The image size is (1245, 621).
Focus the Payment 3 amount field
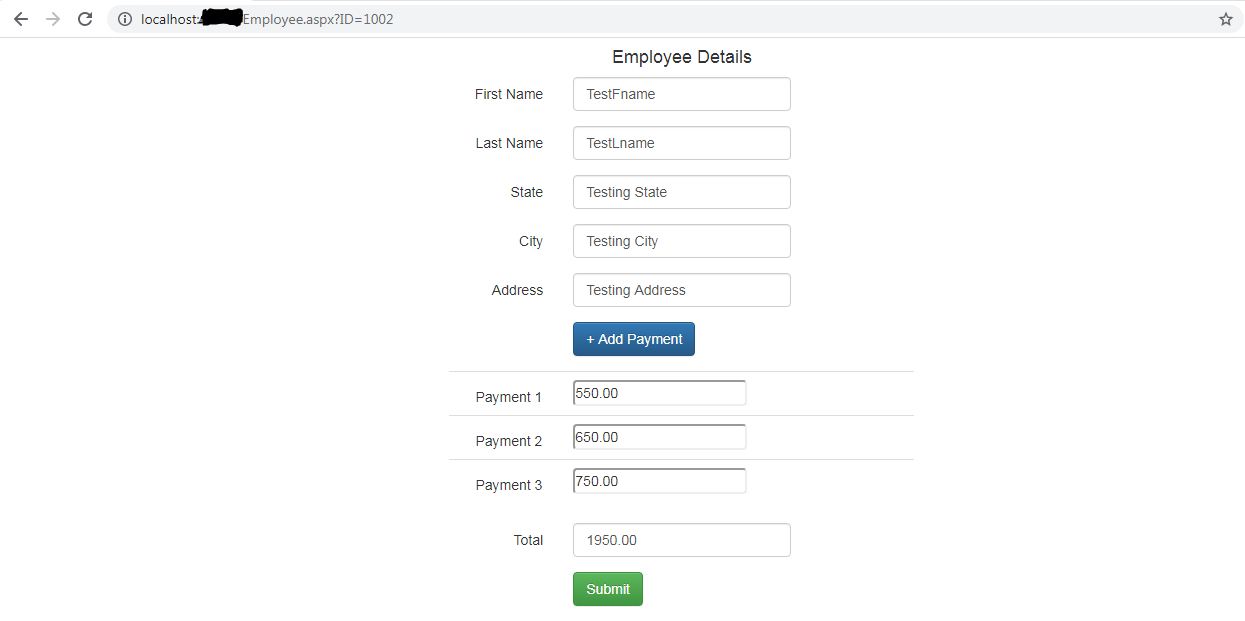tap(660, 481)
